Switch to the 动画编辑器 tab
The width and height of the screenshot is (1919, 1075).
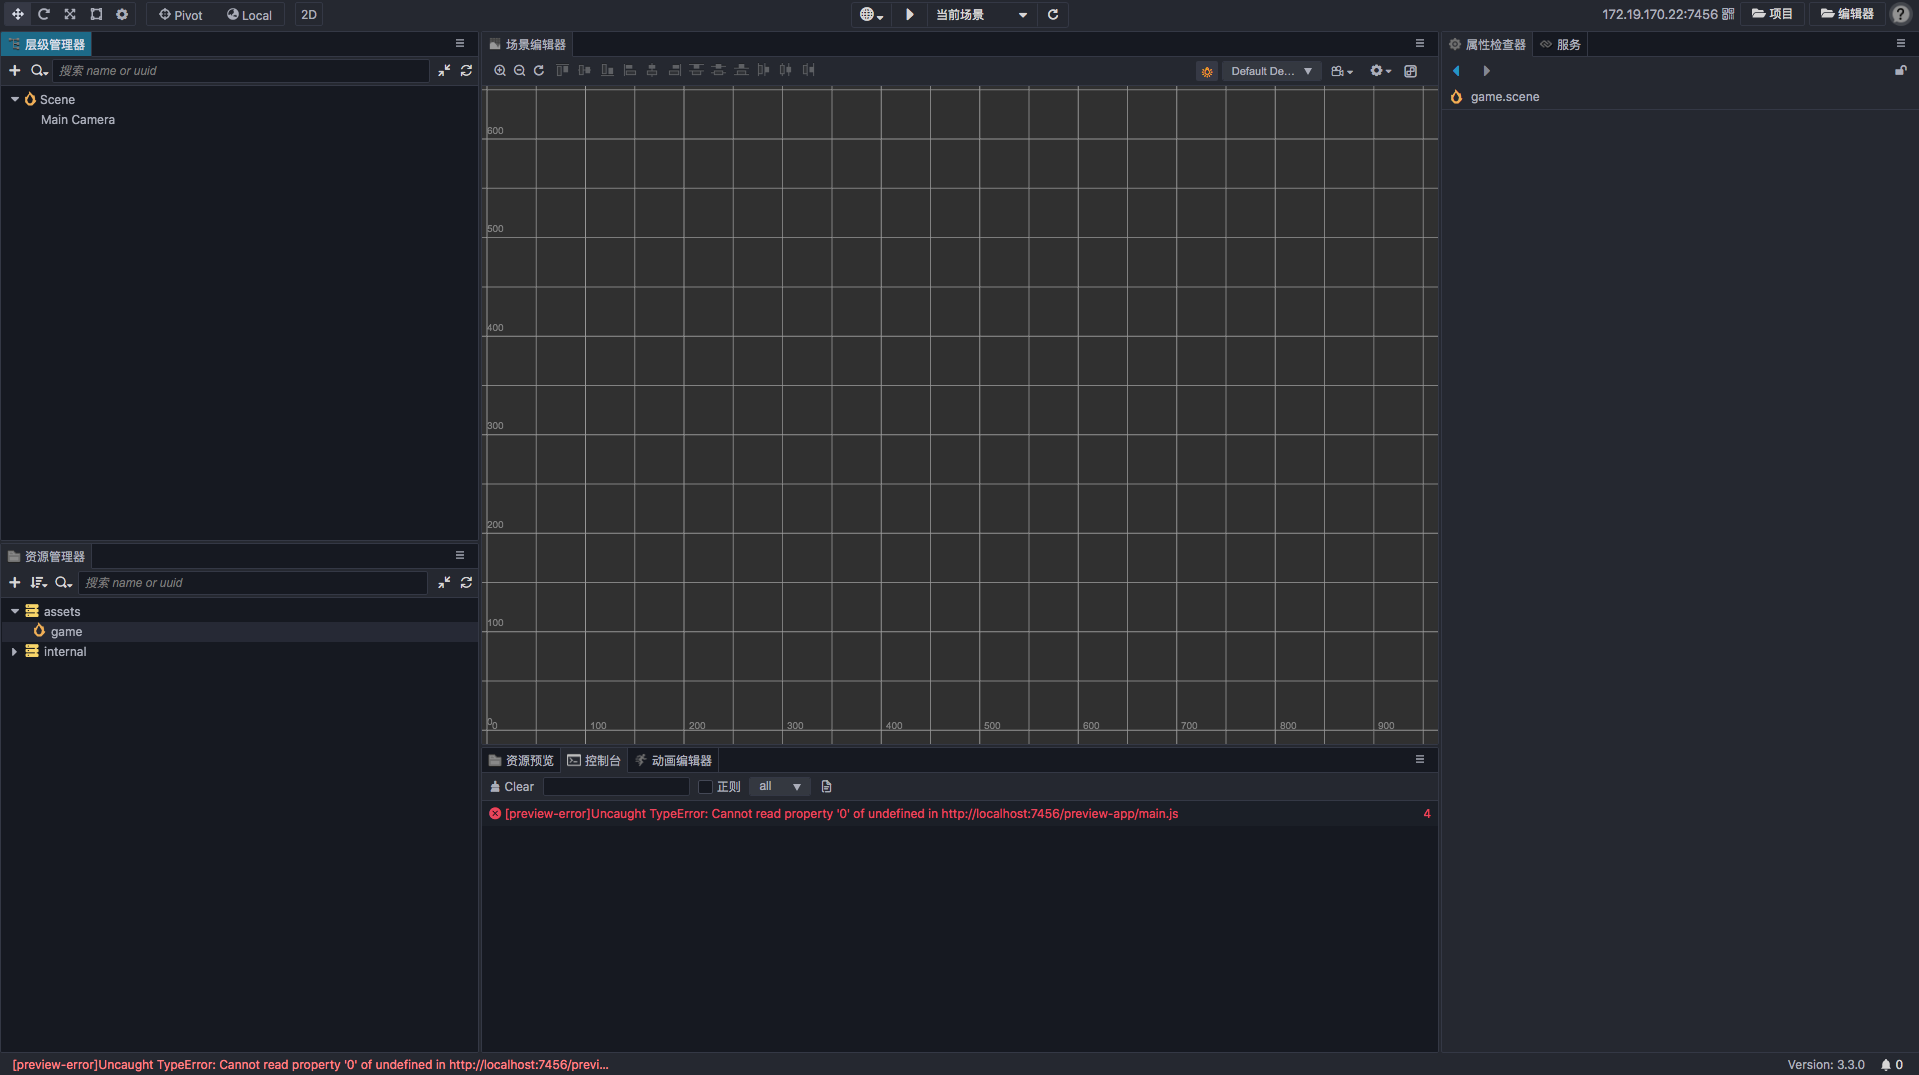coord(674,760)
